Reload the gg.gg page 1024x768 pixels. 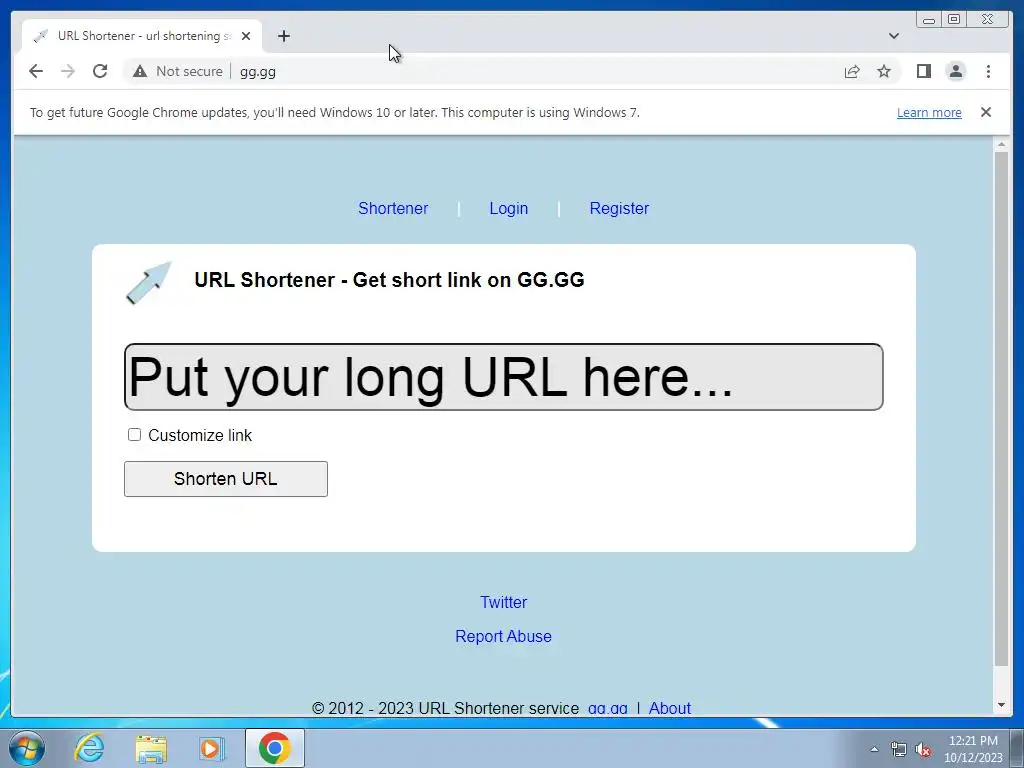pyautogui.click(x=100, y=71)
